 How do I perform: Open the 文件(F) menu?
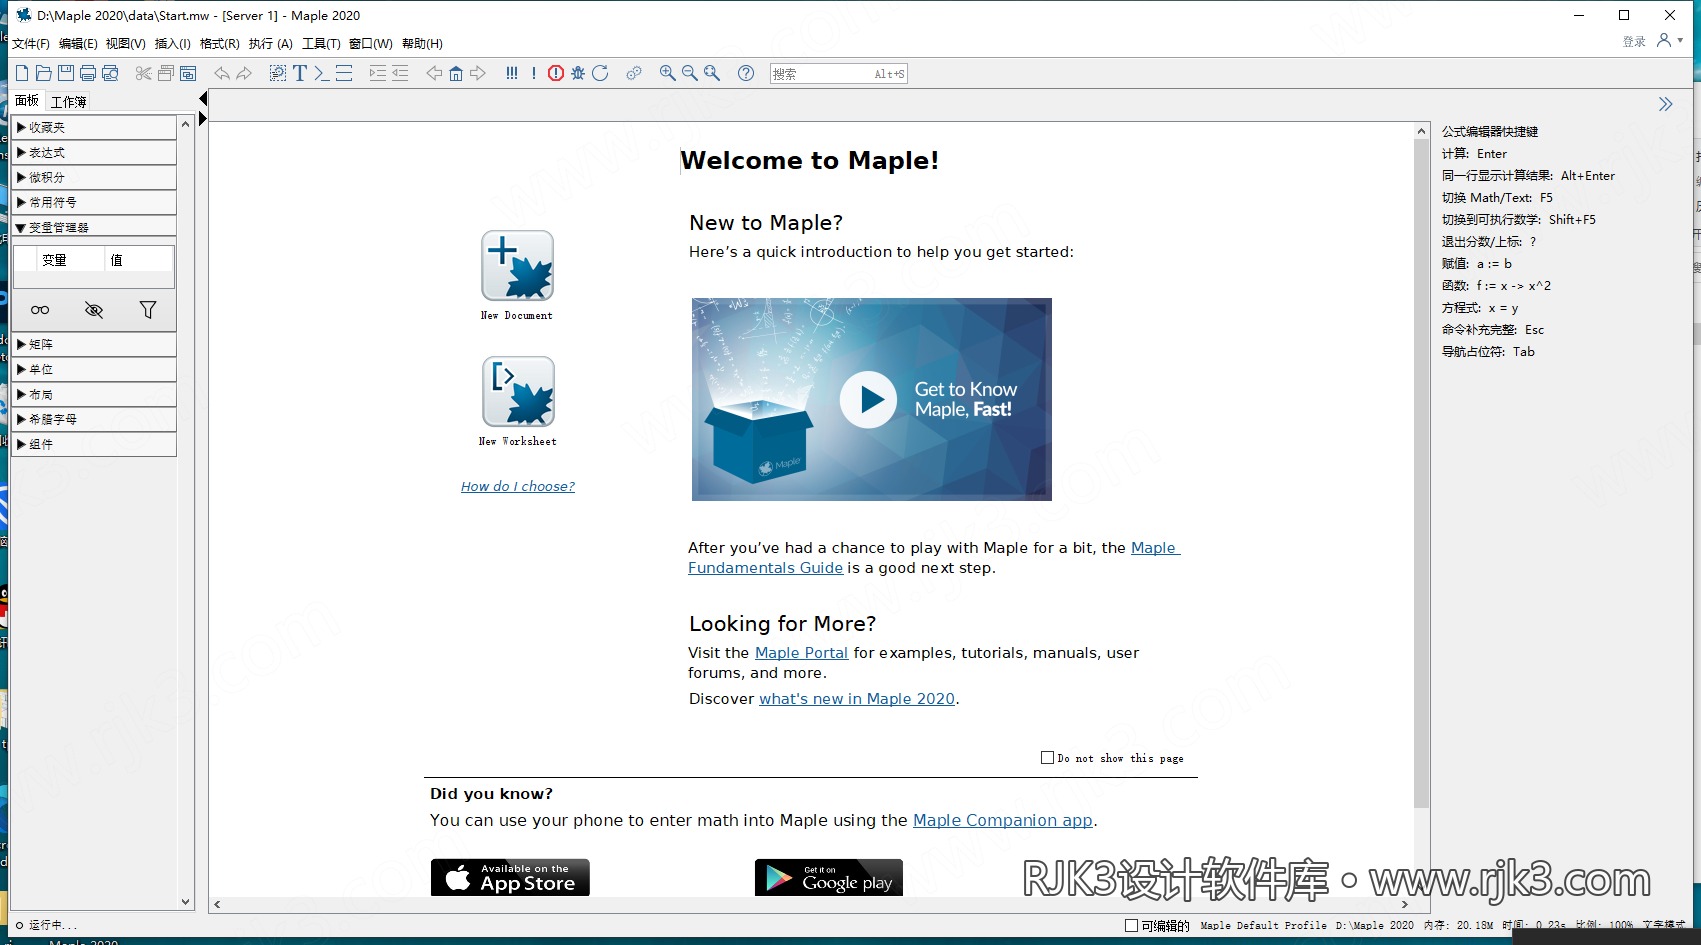coord(31,44)
